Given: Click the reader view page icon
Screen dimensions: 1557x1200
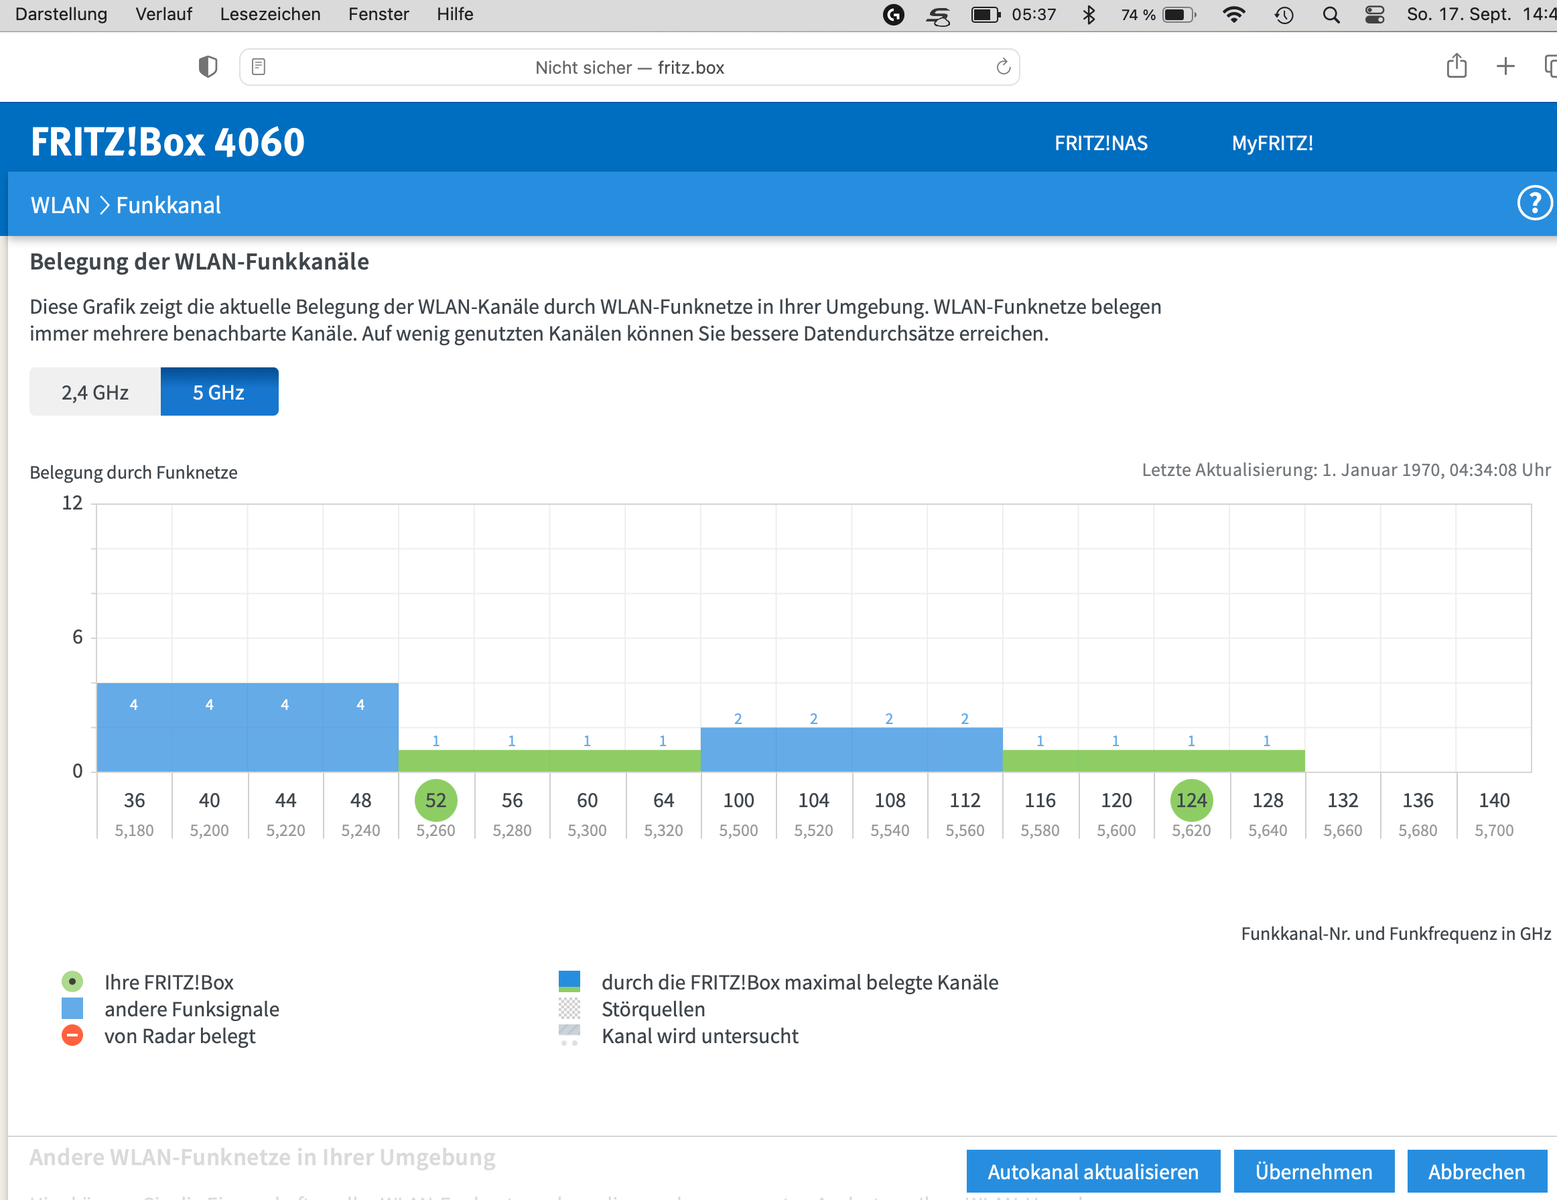Looking at the screenshot, I should tap(259, 67).
